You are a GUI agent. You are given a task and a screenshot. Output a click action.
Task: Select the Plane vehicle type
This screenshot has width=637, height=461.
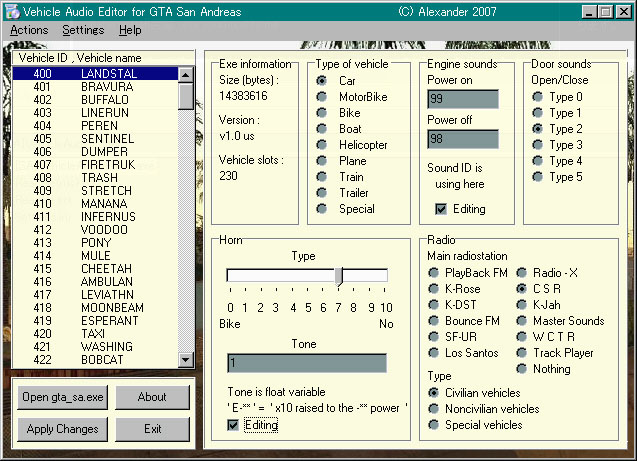pyautogui.click(x=322, y=161)
